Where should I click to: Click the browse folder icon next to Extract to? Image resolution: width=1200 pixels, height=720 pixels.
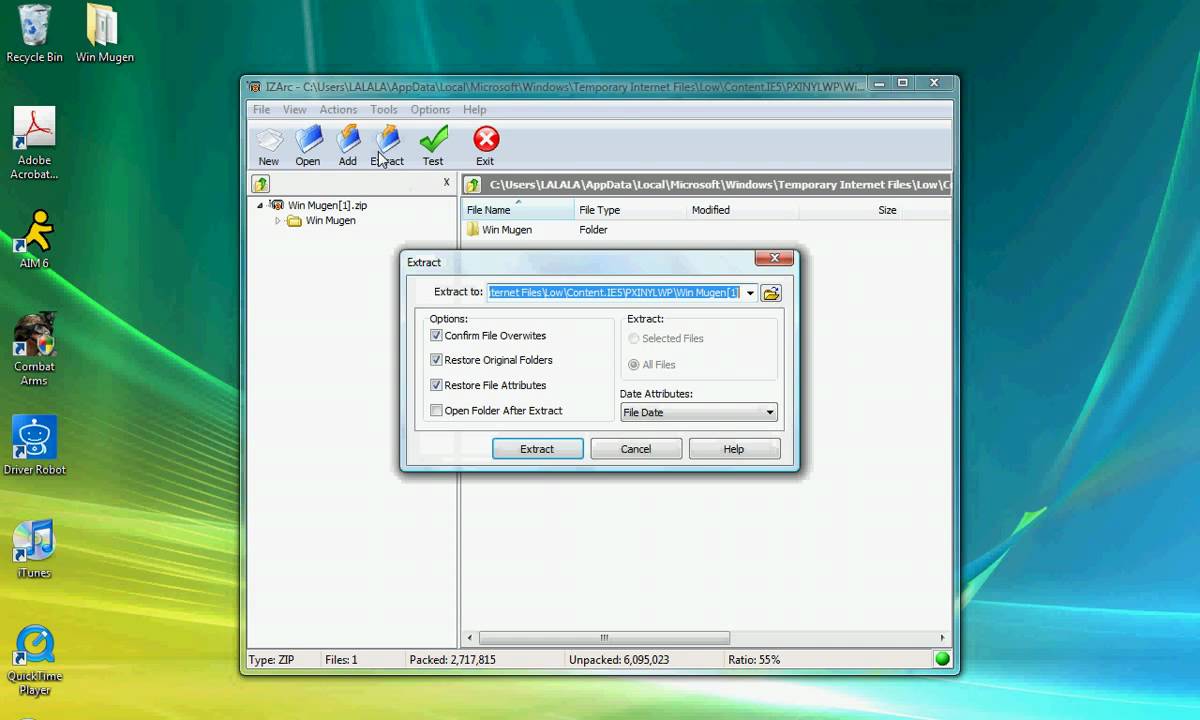pos(771,293)
